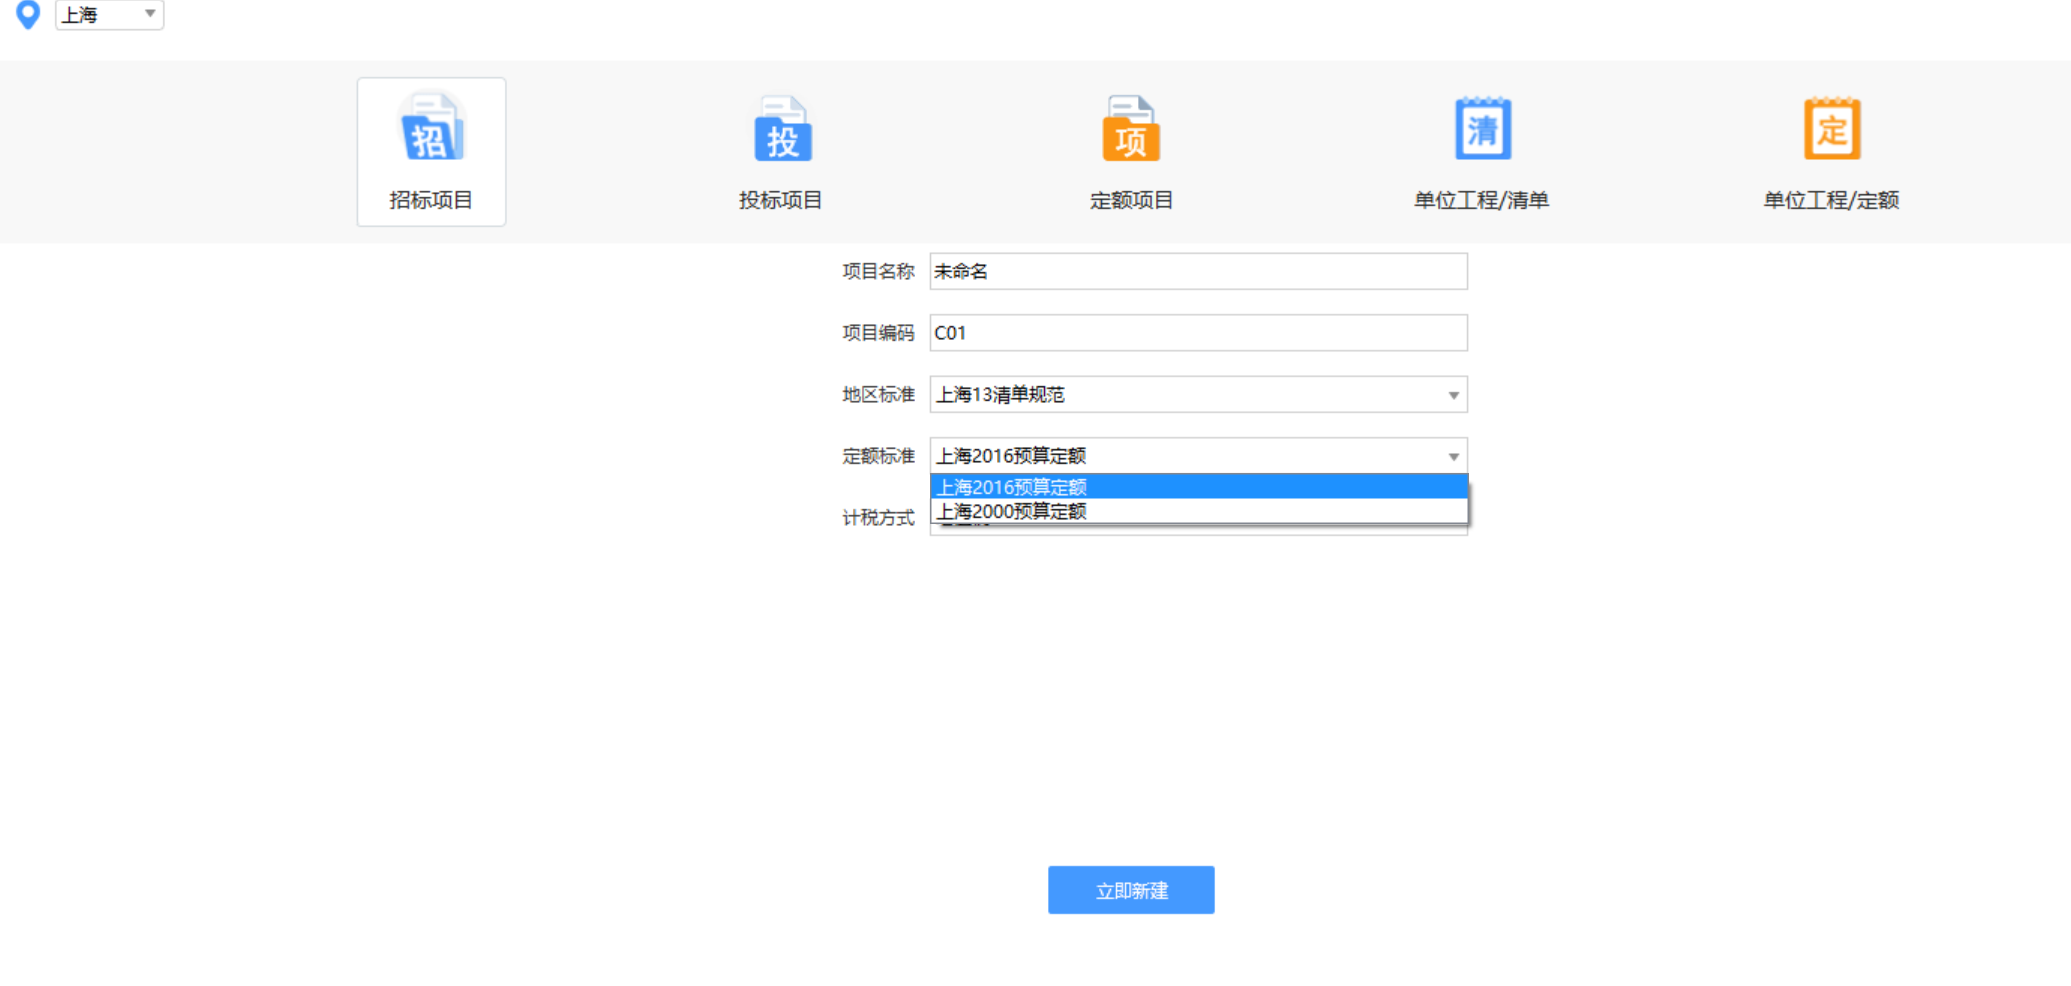Select the 单位工程/定额 icon
2071x986 pixels.
(1832, 128)
